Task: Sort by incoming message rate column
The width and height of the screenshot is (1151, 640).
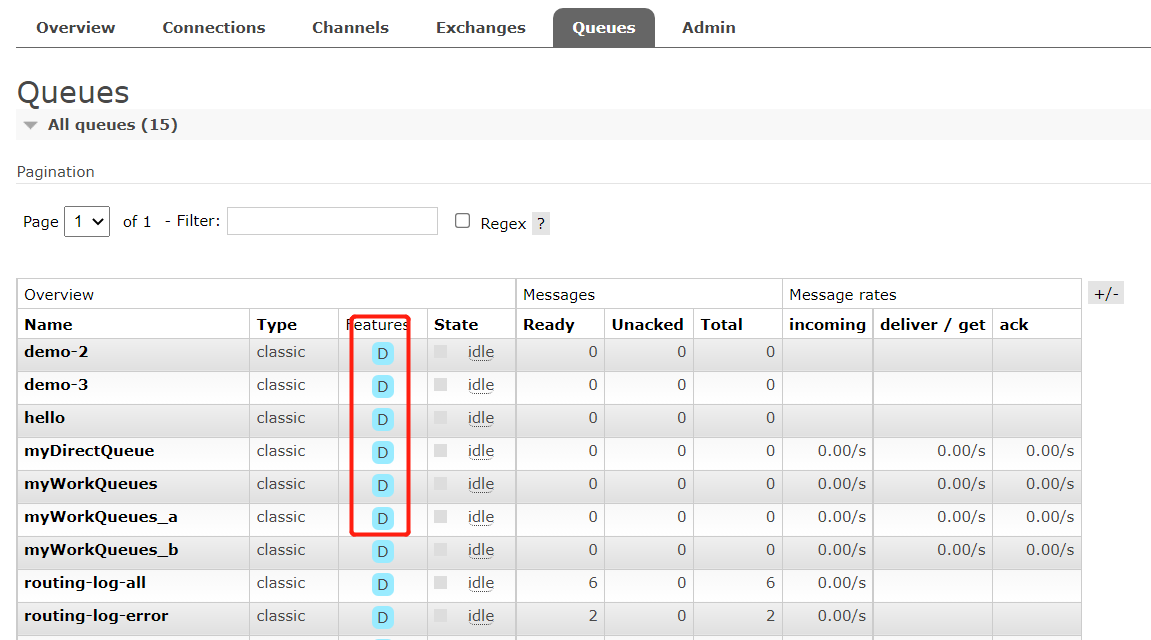Action: click(x=827, y=324)
